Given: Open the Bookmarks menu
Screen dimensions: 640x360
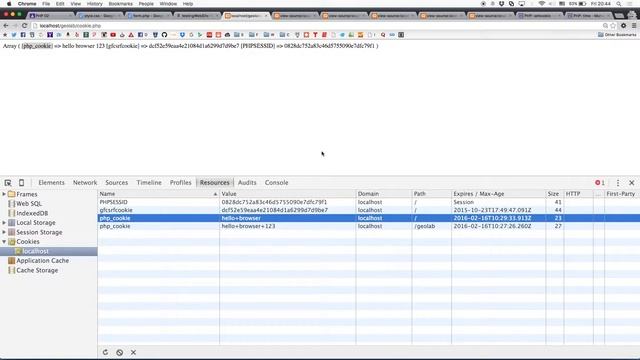Looking at the screenshot, I should click(x=120, y=4).
